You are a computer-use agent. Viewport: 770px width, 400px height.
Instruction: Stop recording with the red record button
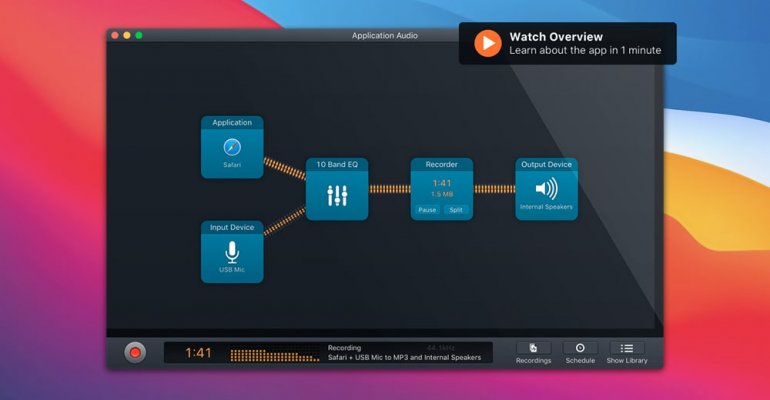pos(135,352)
